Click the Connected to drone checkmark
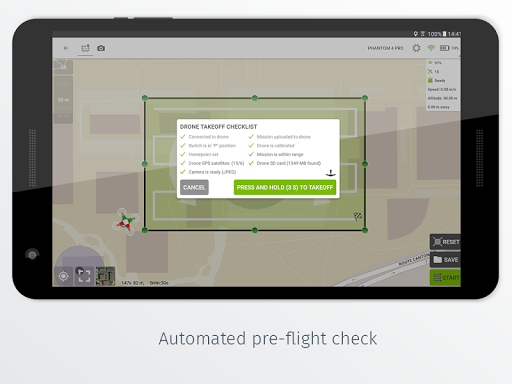 tap(183, 137)
